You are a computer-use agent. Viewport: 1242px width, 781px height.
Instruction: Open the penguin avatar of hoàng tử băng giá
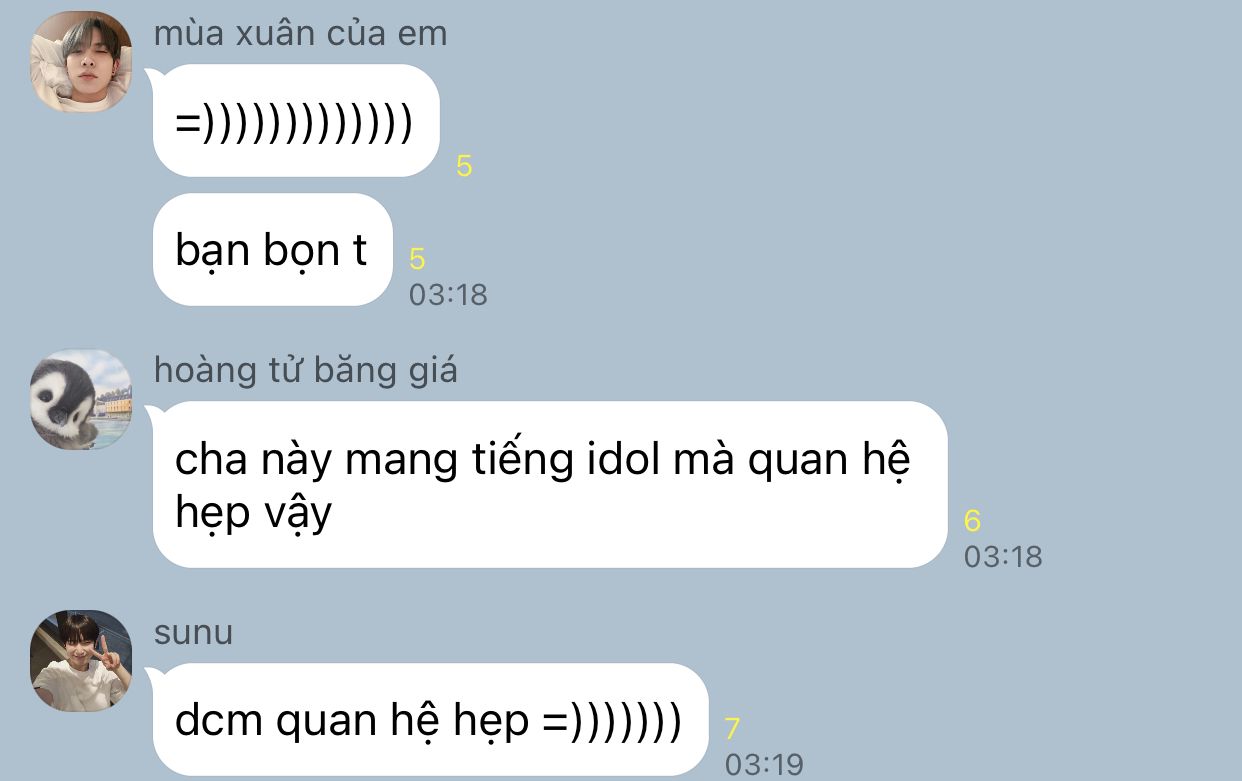(x=81, y=399)
